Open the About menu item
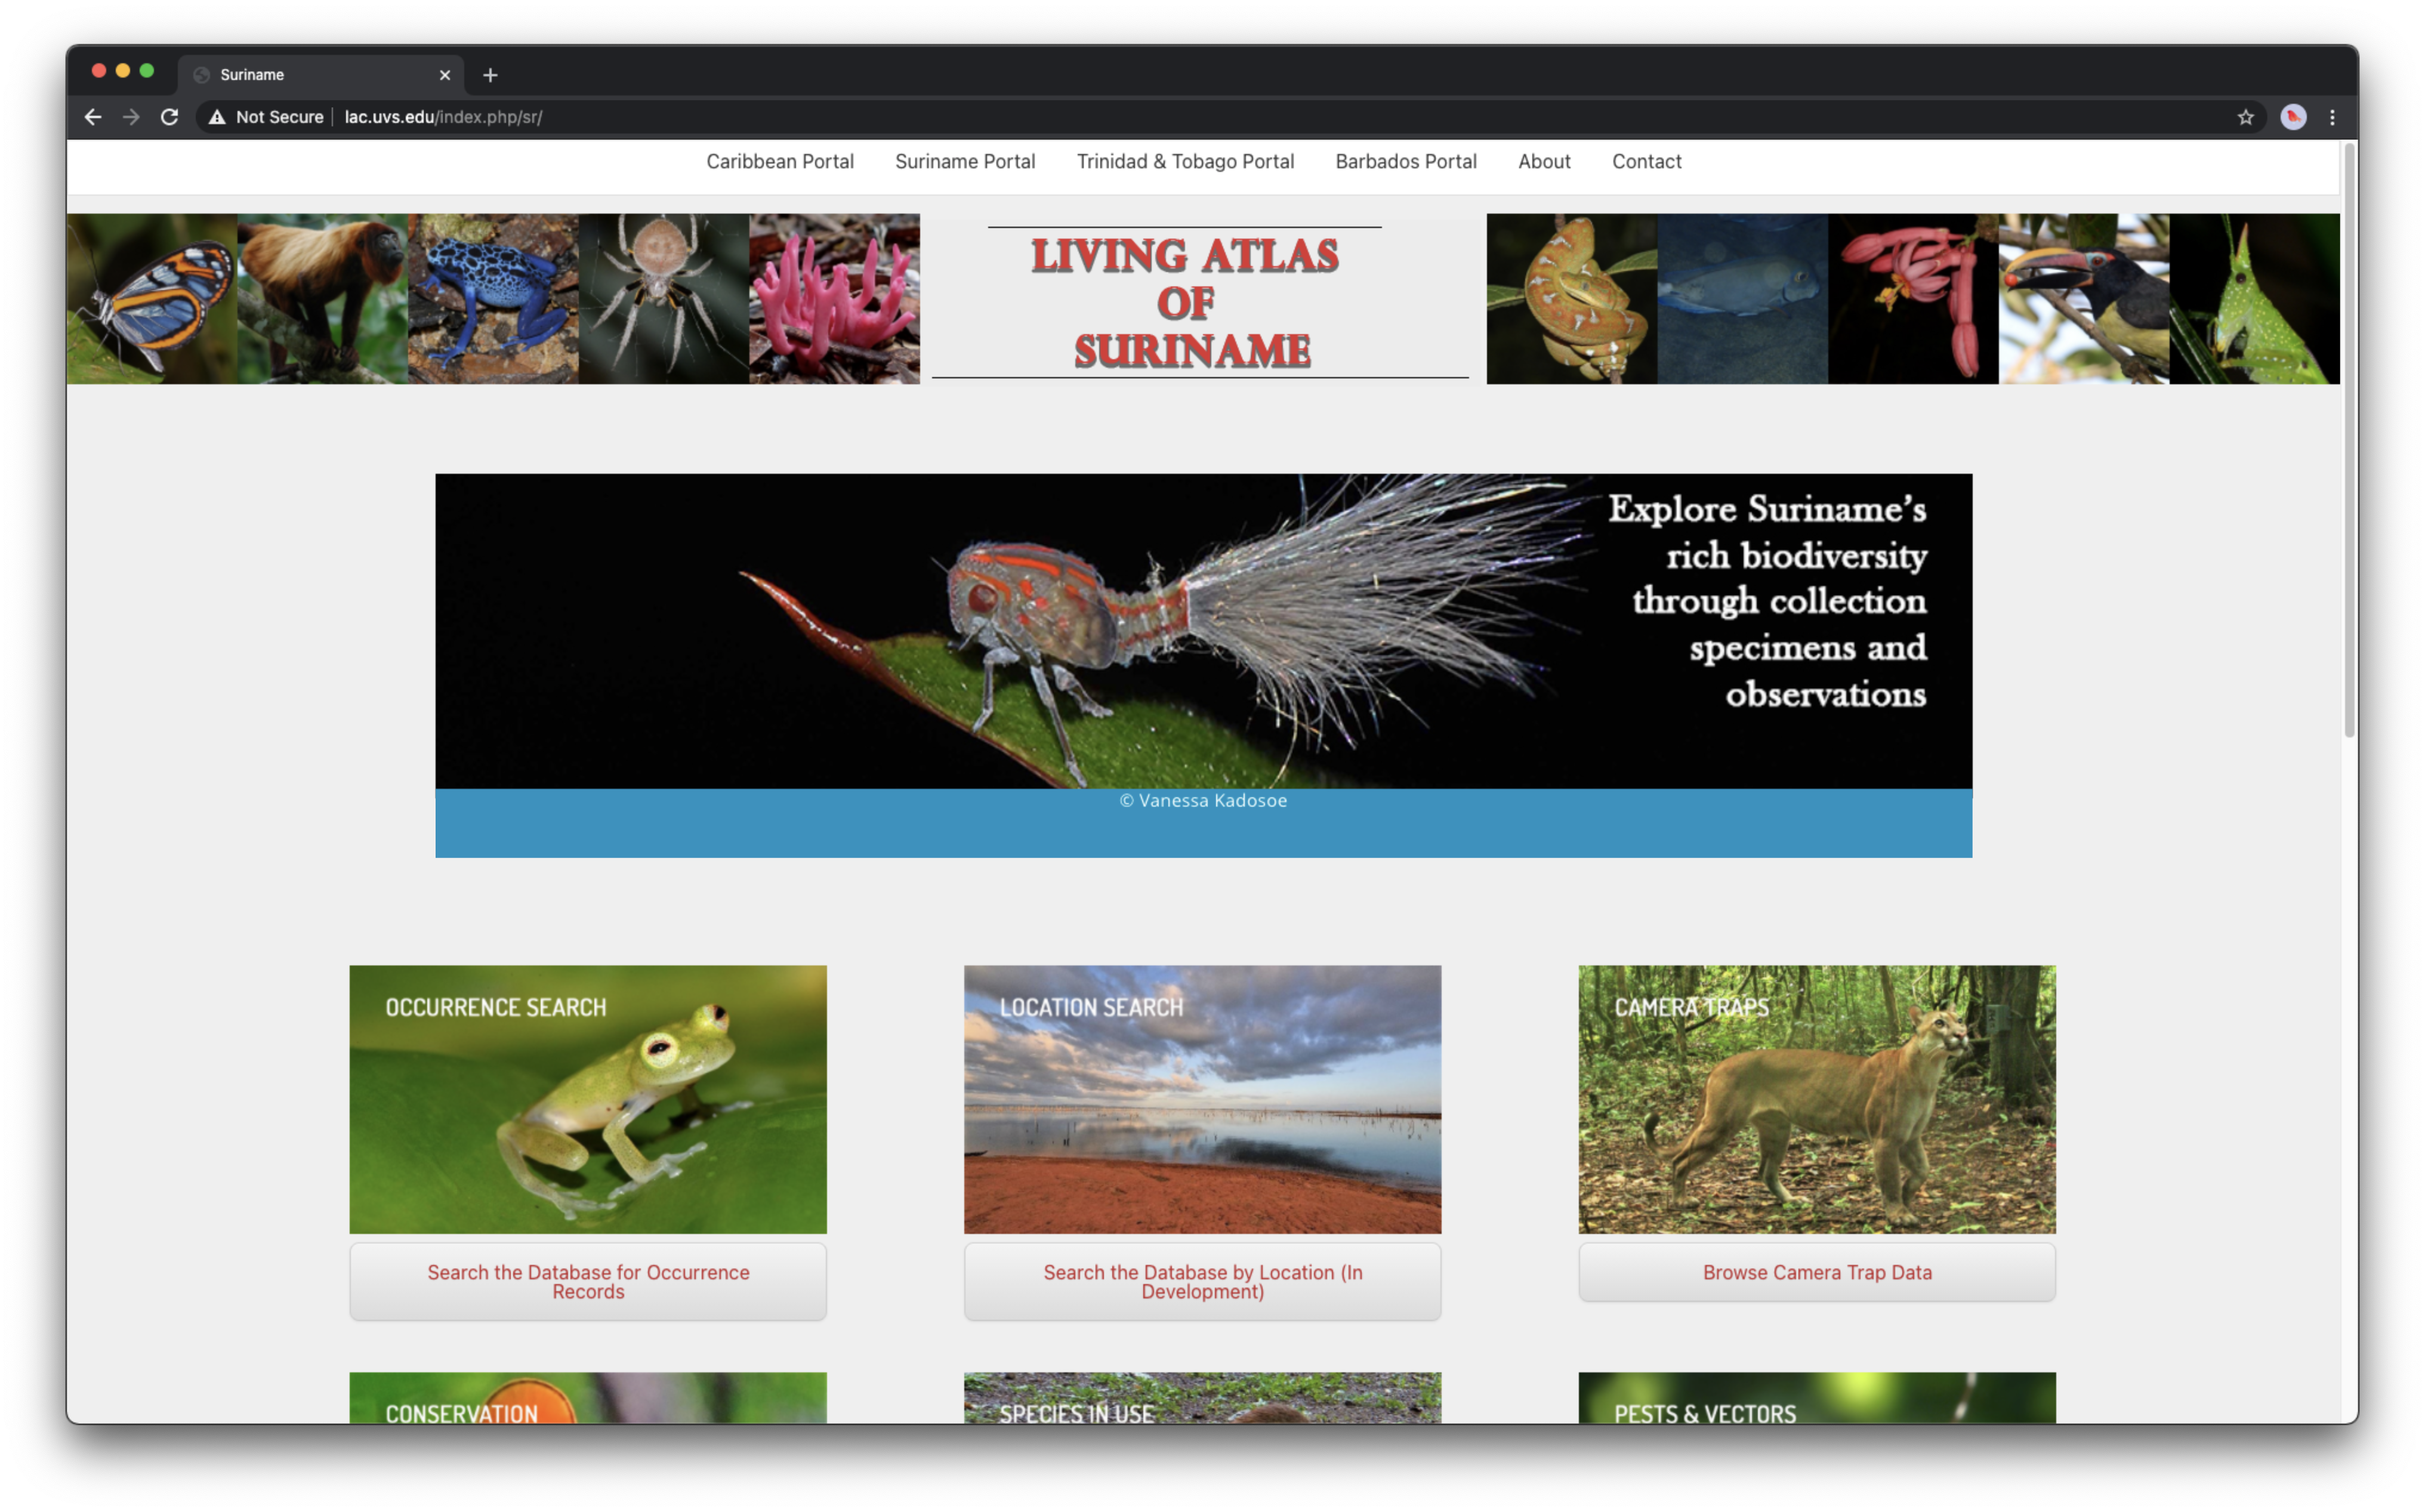This screenshot has width=2425, height=1512. pyautogui.click(x=1543, y=161)
